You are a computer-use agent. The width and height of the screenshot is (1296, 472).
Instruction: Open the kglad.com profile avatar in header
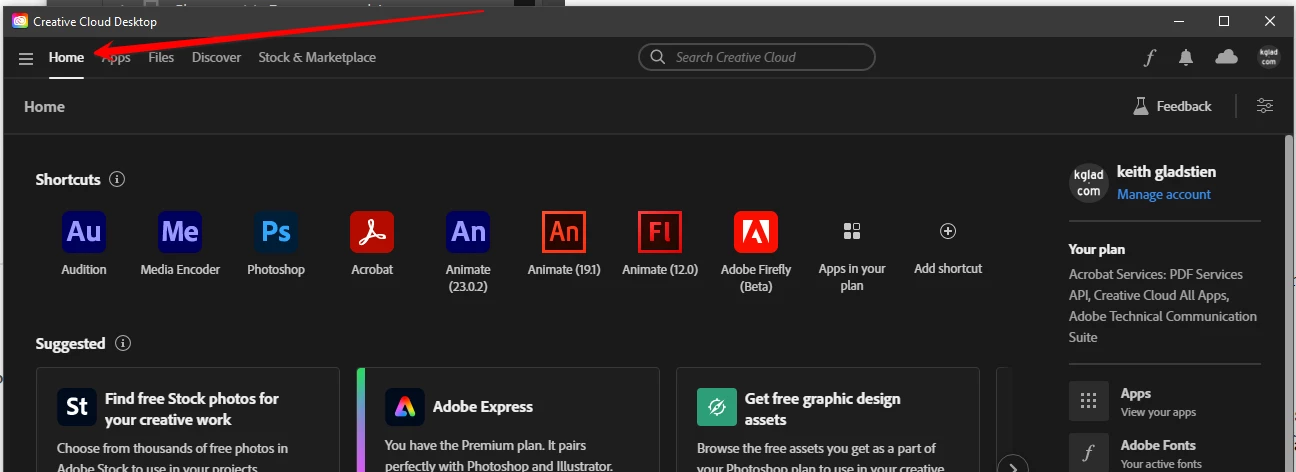pos(1268,57)
